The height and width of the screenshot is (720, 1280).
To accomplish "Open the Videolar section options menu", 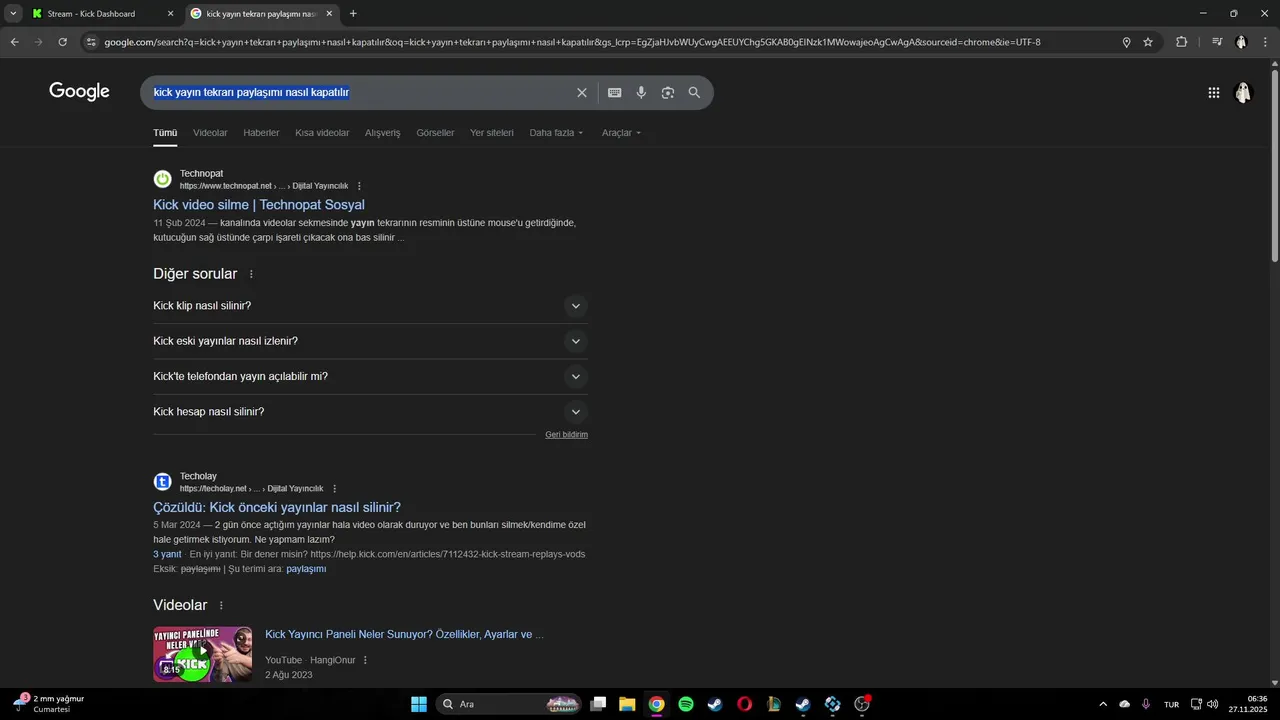I will pyautogui.click(x=221, y=606).
